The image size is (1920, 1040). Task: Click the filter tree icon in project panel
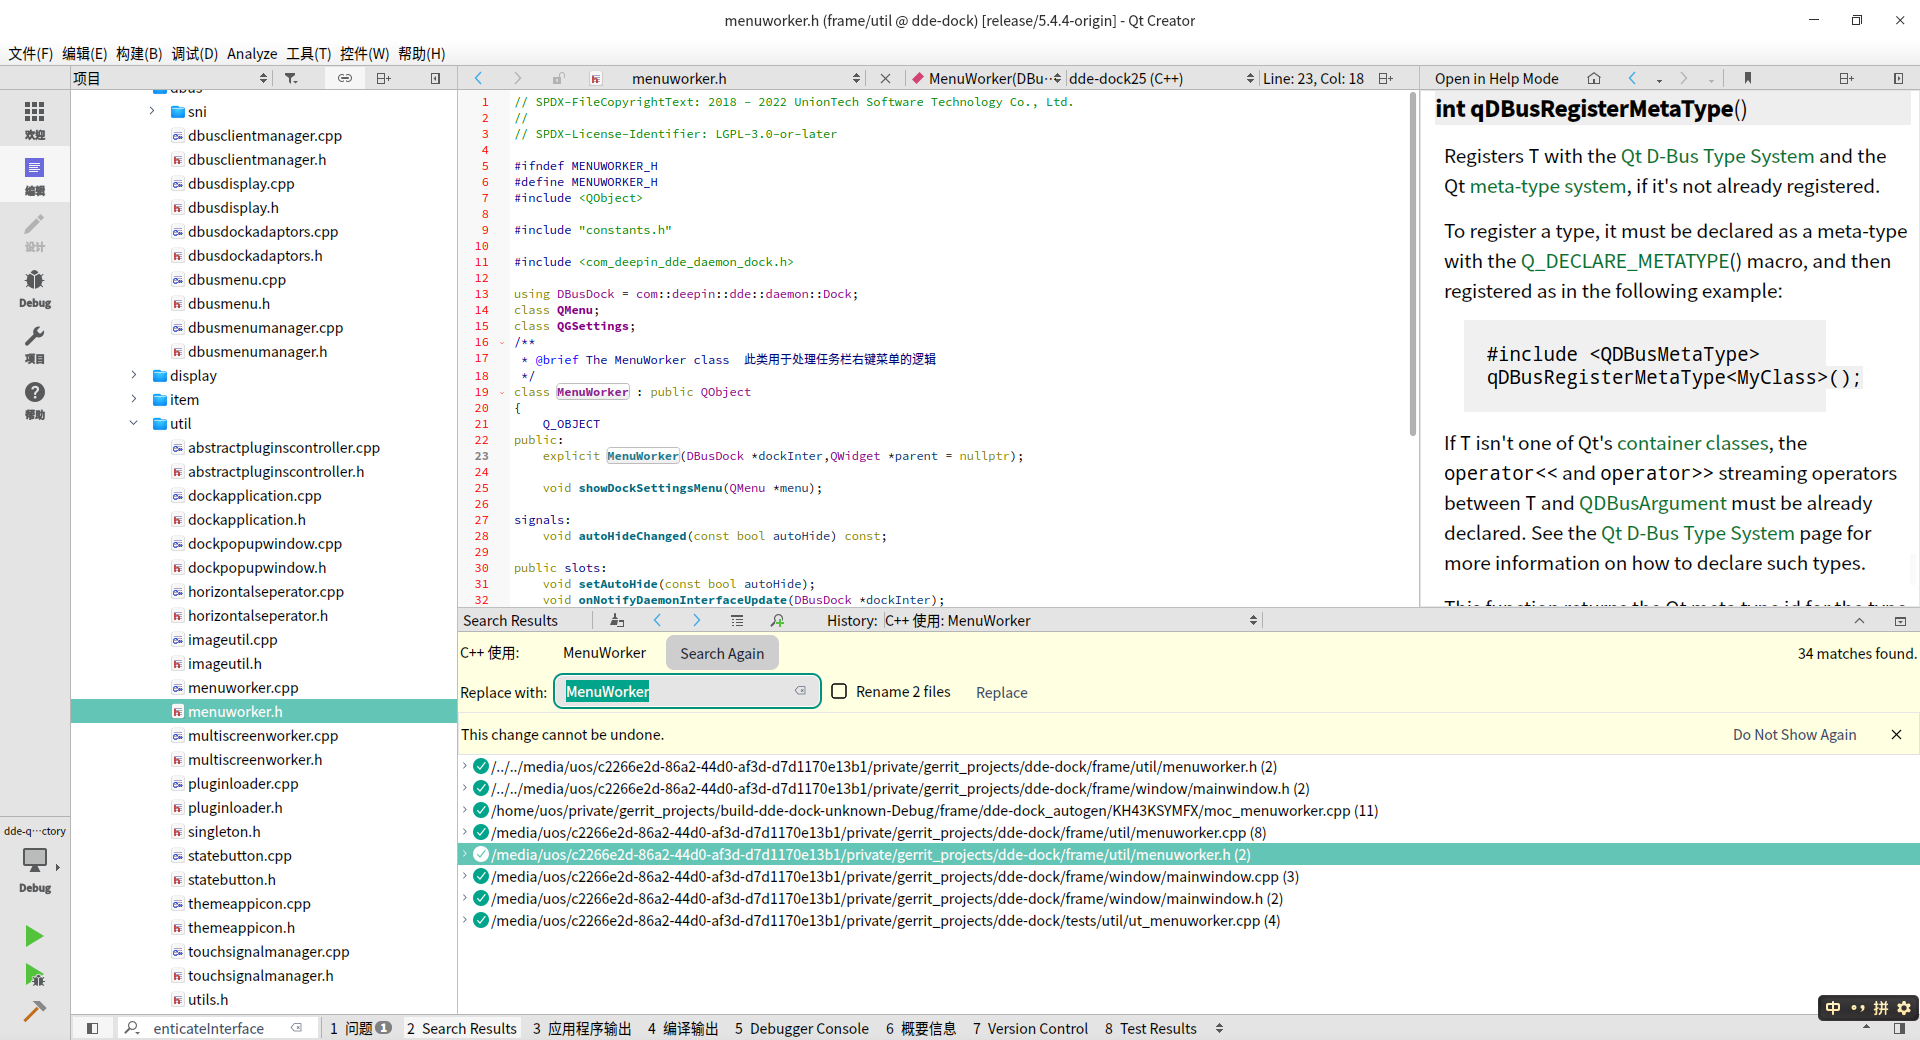291,78
